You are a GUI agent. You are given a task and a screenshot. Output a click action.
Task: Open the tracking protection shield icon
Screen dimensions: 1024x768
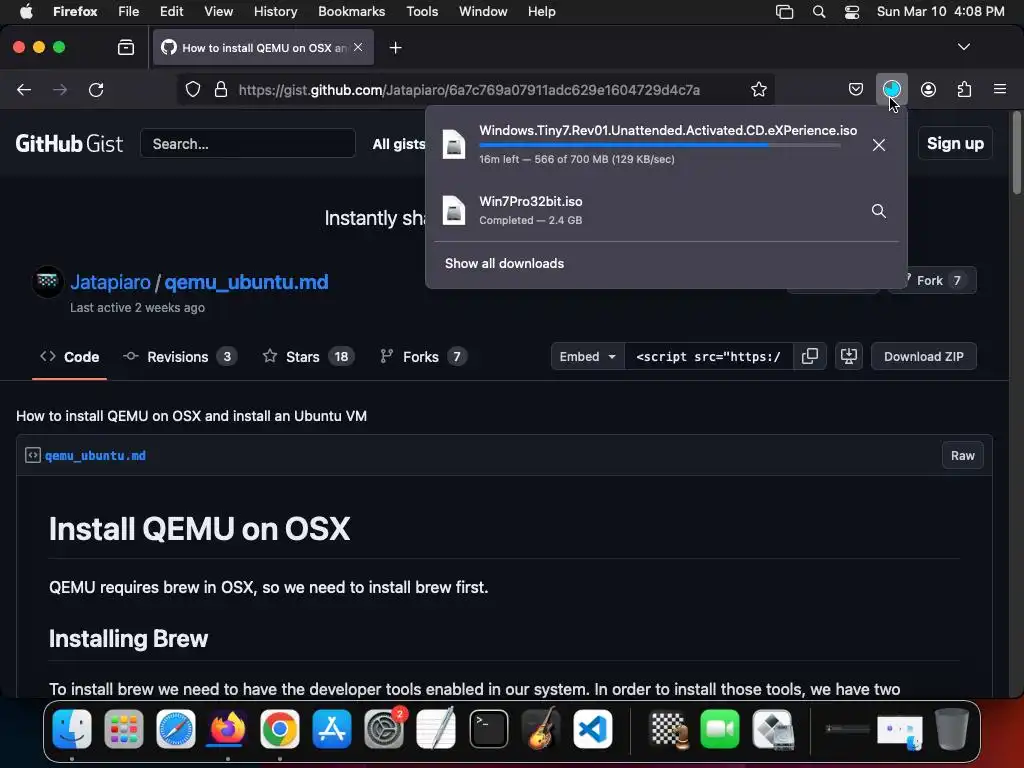(193, 89)
